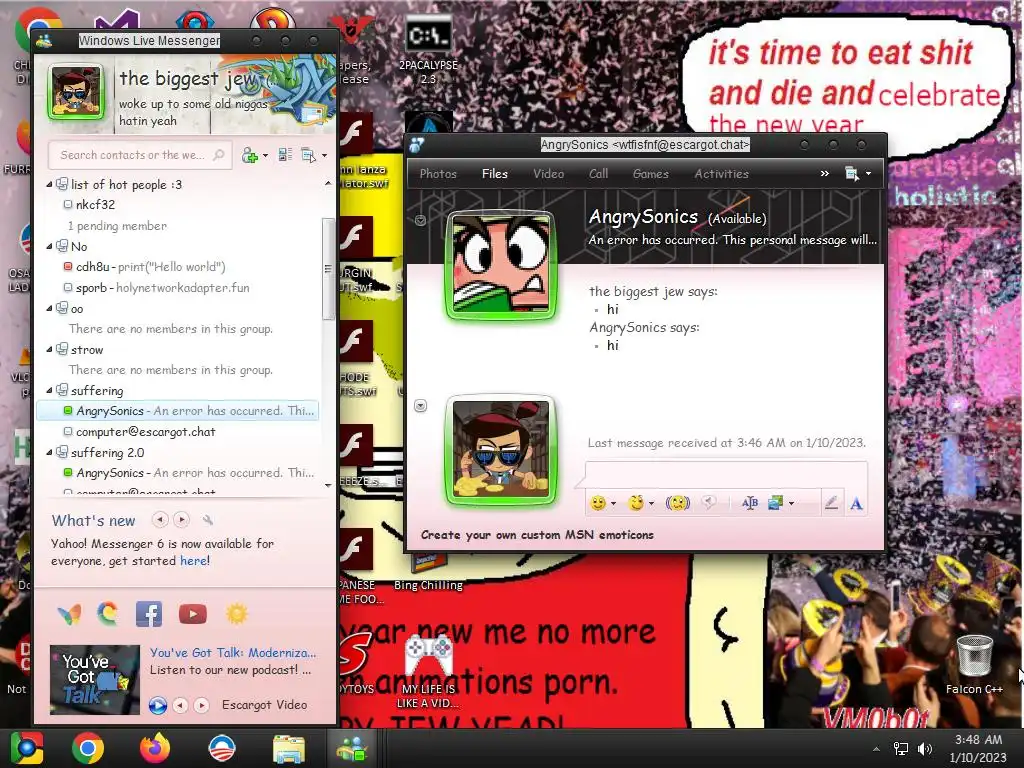Screen dimensions: 1024x768
Task: Open the Falcon C++ recycle bin icon
Action: click(x=974, y=664)
